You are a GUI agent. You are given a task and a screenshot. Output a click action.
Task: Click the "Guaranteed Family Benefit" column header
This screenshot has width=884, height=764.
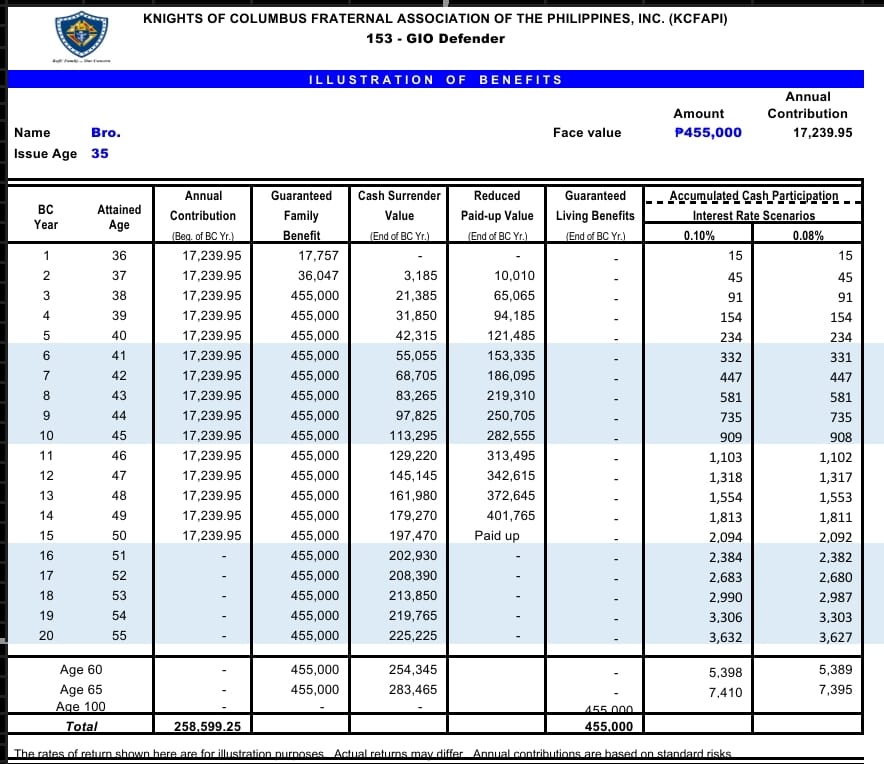tap(302, 215)
